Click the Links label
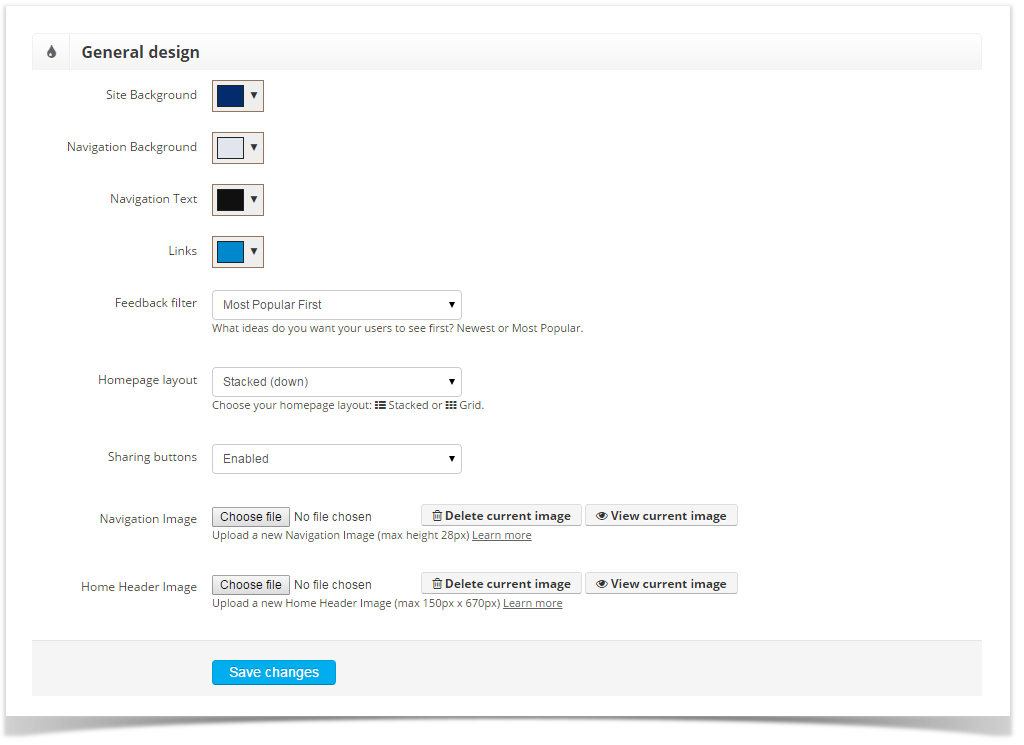 pos(182,251)
